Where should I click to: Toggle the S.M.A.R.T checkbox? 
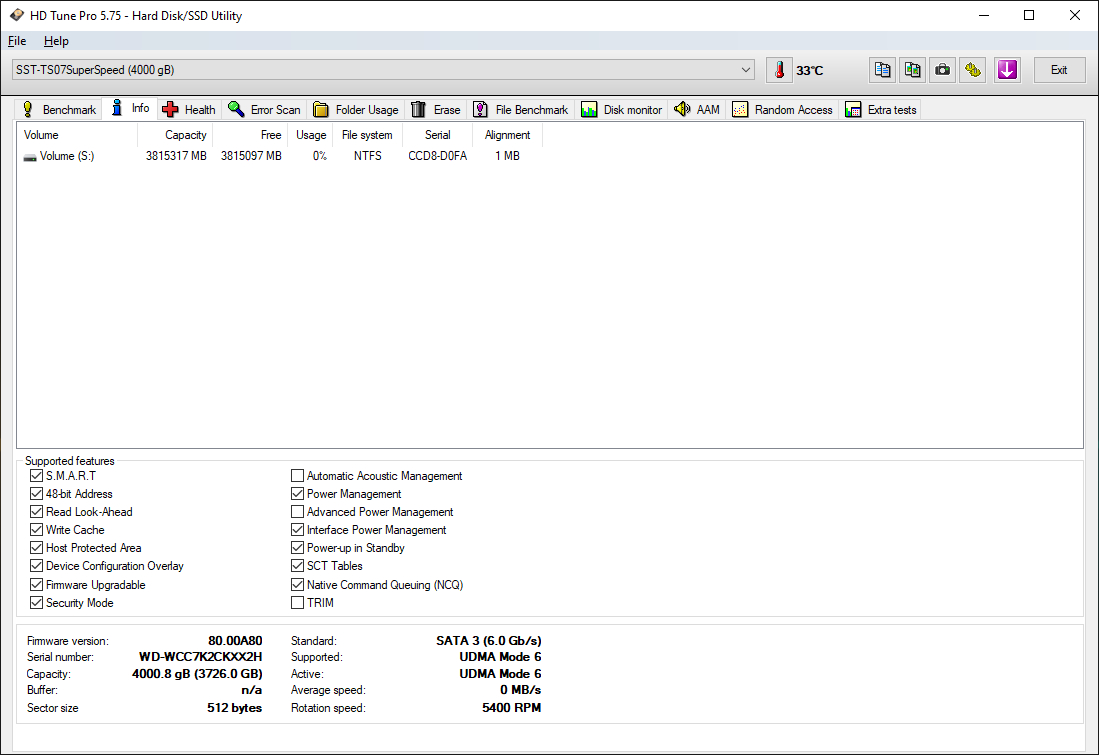[36, 476]
